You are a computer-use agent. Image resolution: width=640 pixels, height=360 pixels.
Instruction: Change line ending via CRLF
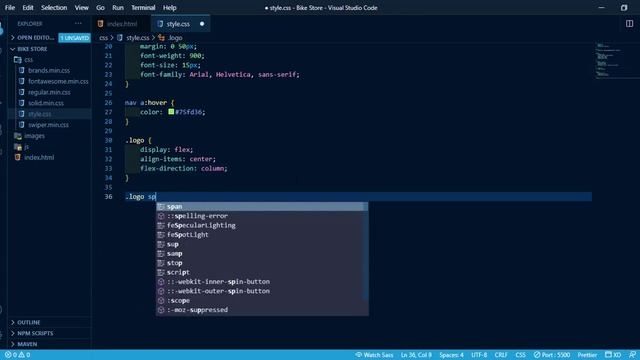501,355
